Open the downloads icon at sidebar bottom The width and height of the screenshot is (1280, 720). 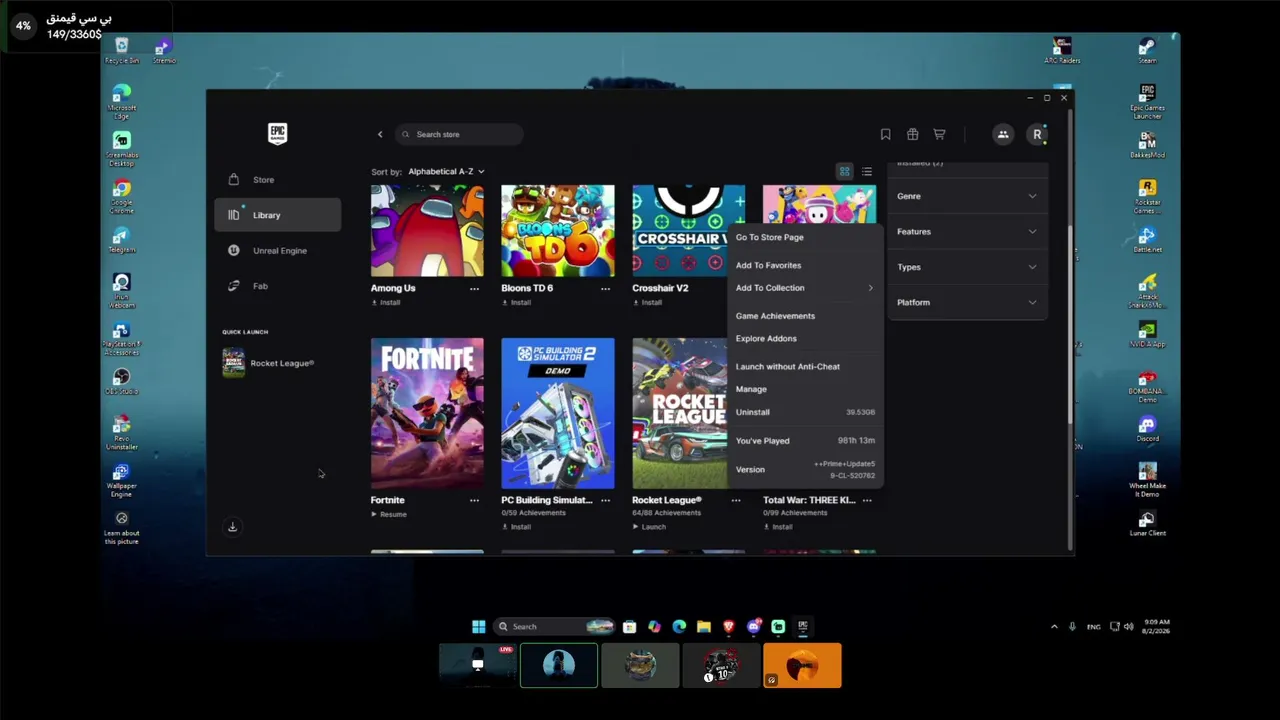pyautogui.click(x=232, y=527)
